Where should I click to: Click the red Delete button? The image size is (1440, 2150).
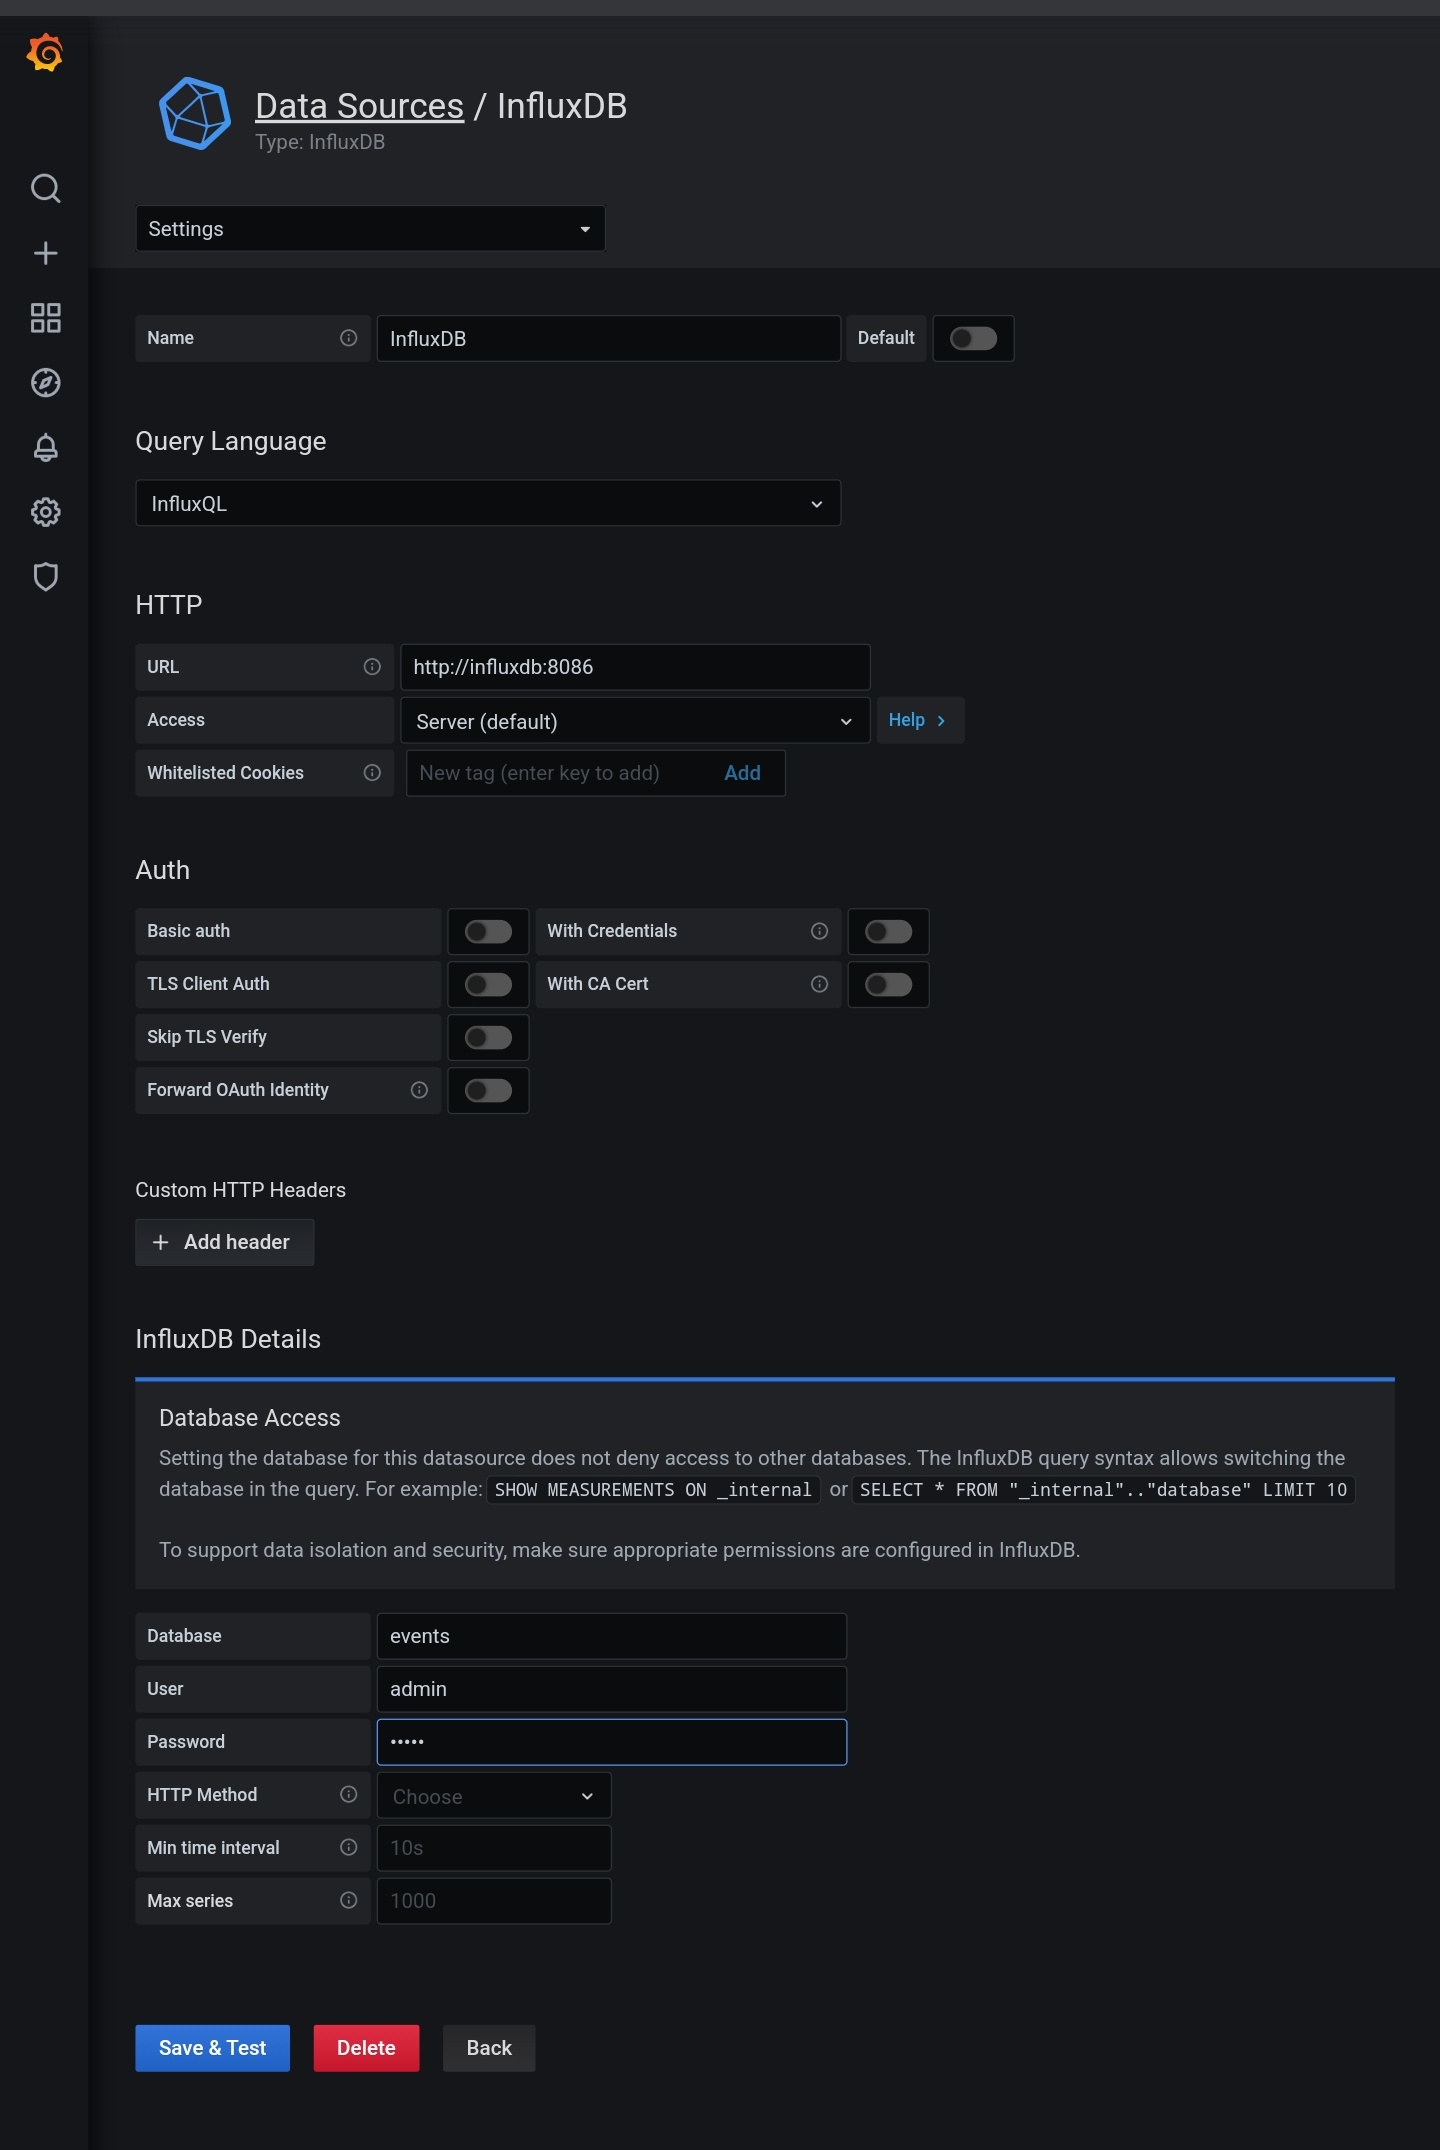pyautogui.click(x=366, y=2048)
